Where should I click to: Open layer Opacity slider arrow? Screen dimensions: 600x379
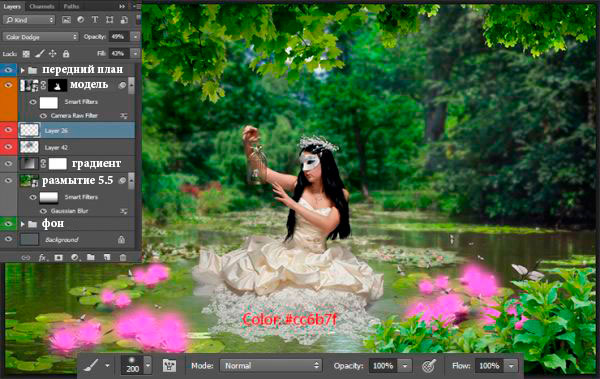click(x=135, y=37)
